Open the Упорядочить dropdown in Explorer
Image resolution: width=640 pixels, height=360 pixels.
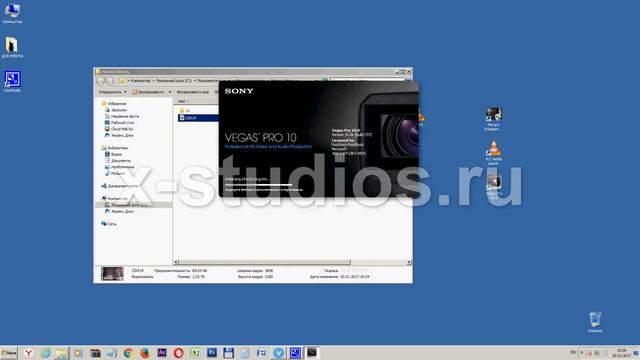[113, 92]
